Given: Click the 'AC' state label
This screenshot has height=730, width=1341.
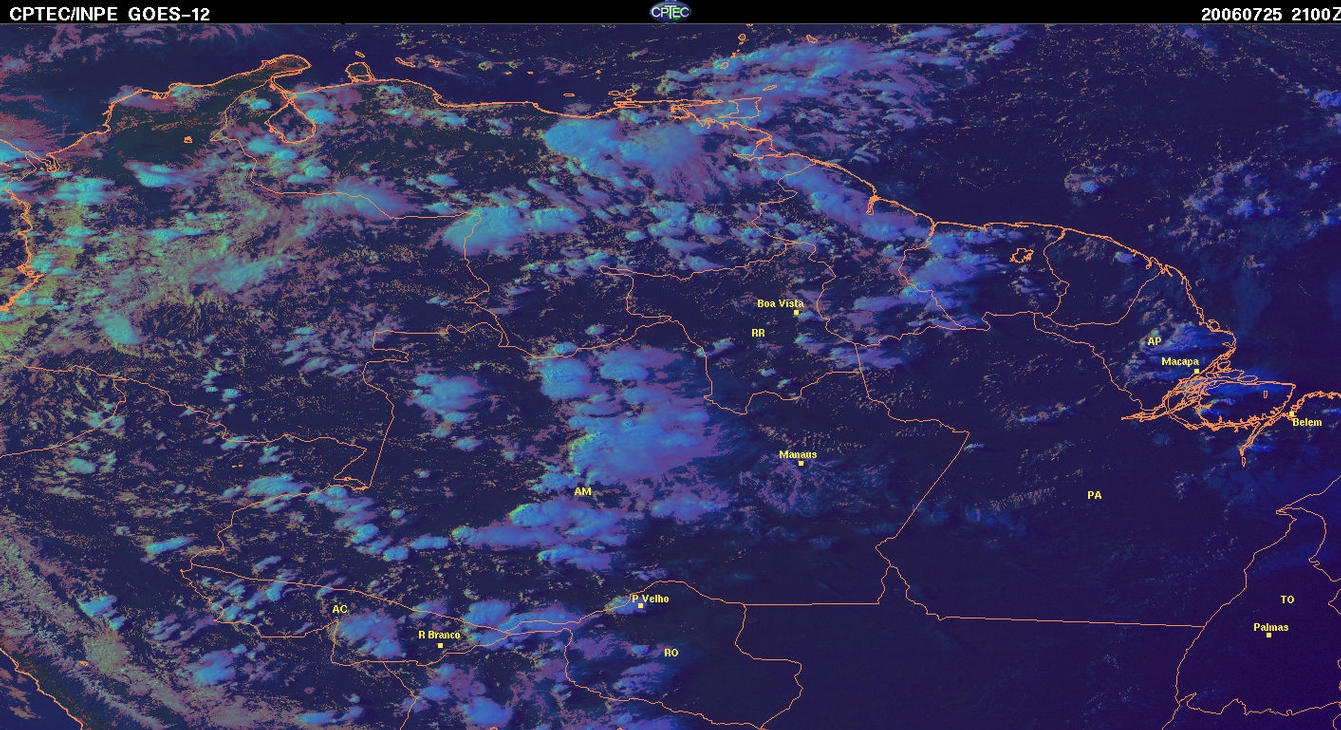Looking at the screenshot, I should (340, 609).
